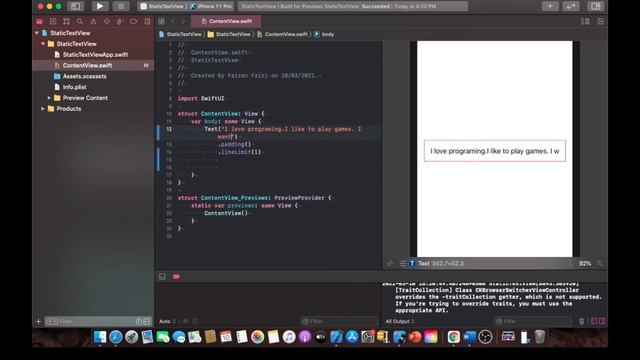
Task: Hide the debug area toggle icon
Action: [162, 277]
